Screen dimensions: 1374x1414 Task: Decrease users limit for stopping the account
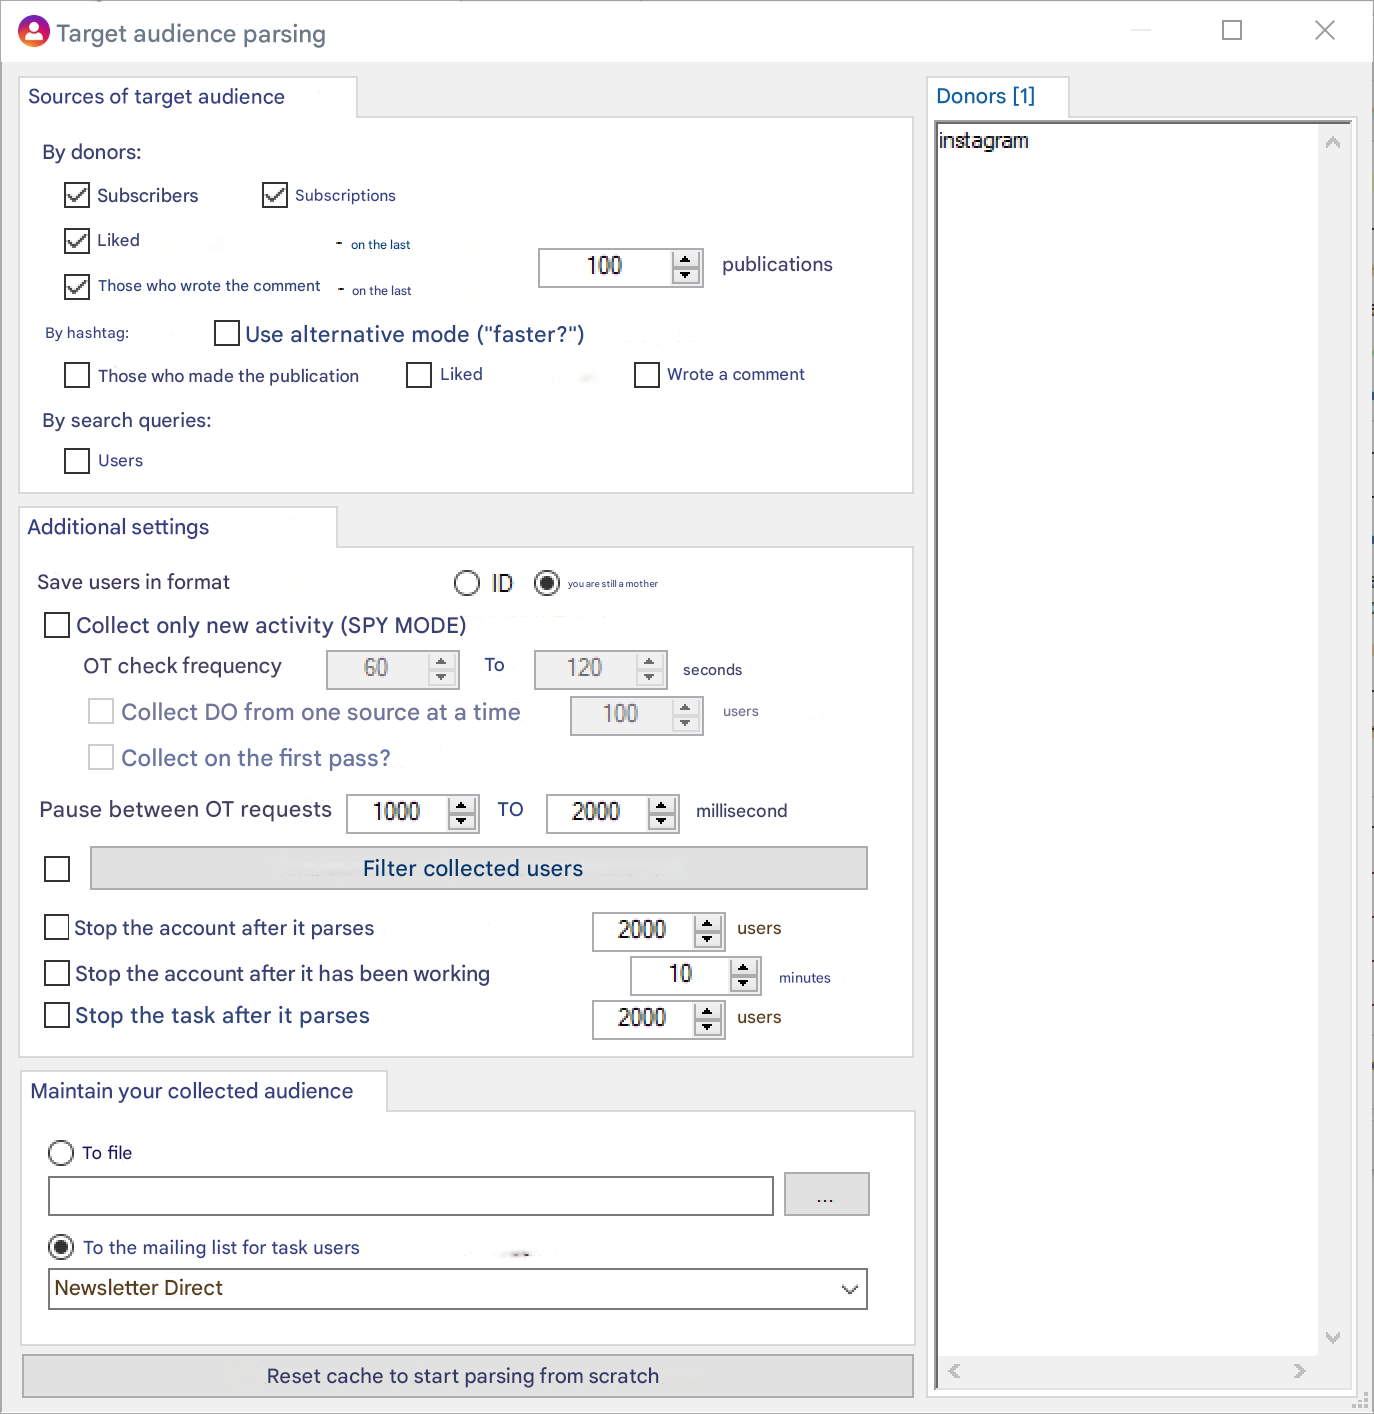click(707, 939)
